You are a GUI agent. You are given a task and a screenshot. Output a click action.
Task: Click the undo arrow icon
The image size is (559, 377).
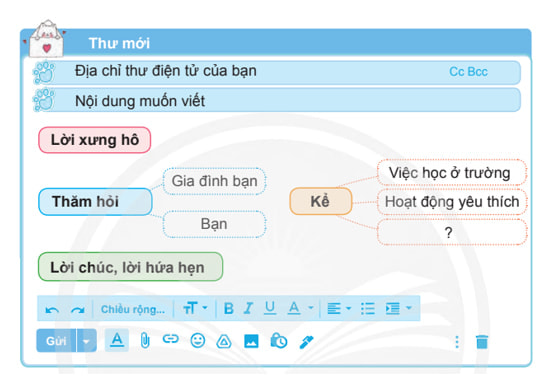tap(52, 309)
